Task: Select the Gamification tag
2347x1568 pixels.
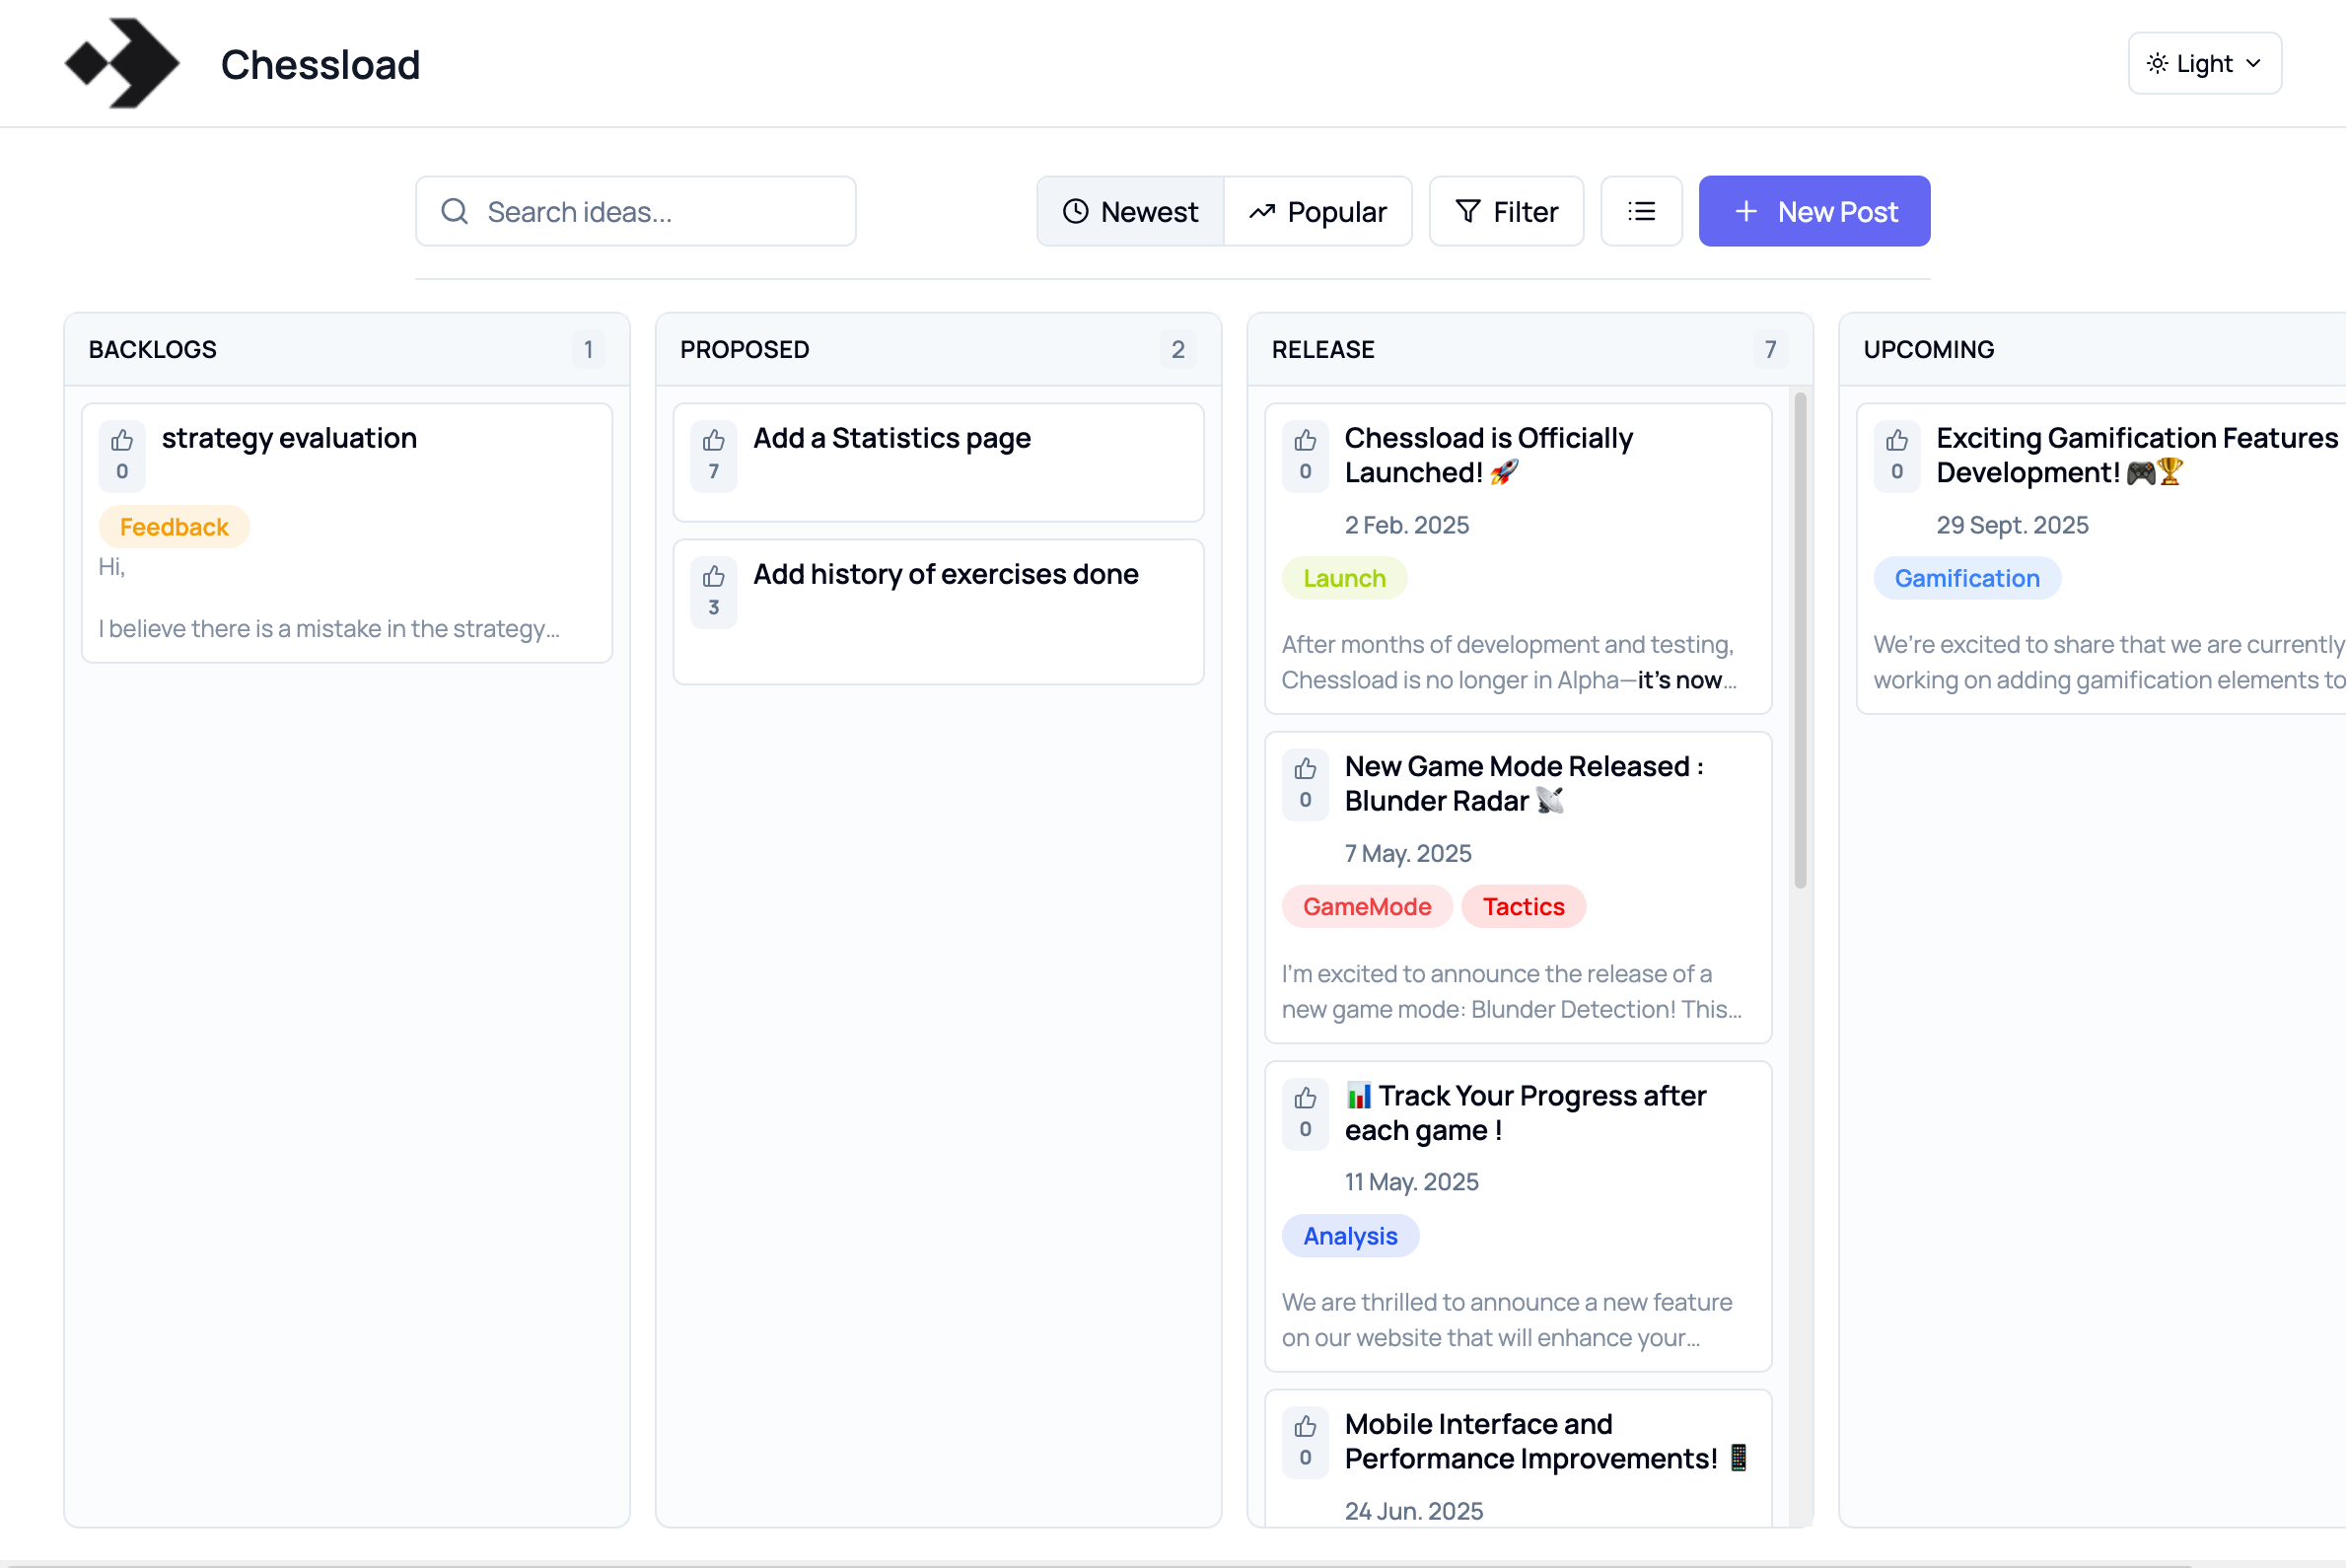Action: tap(1966, 578)
